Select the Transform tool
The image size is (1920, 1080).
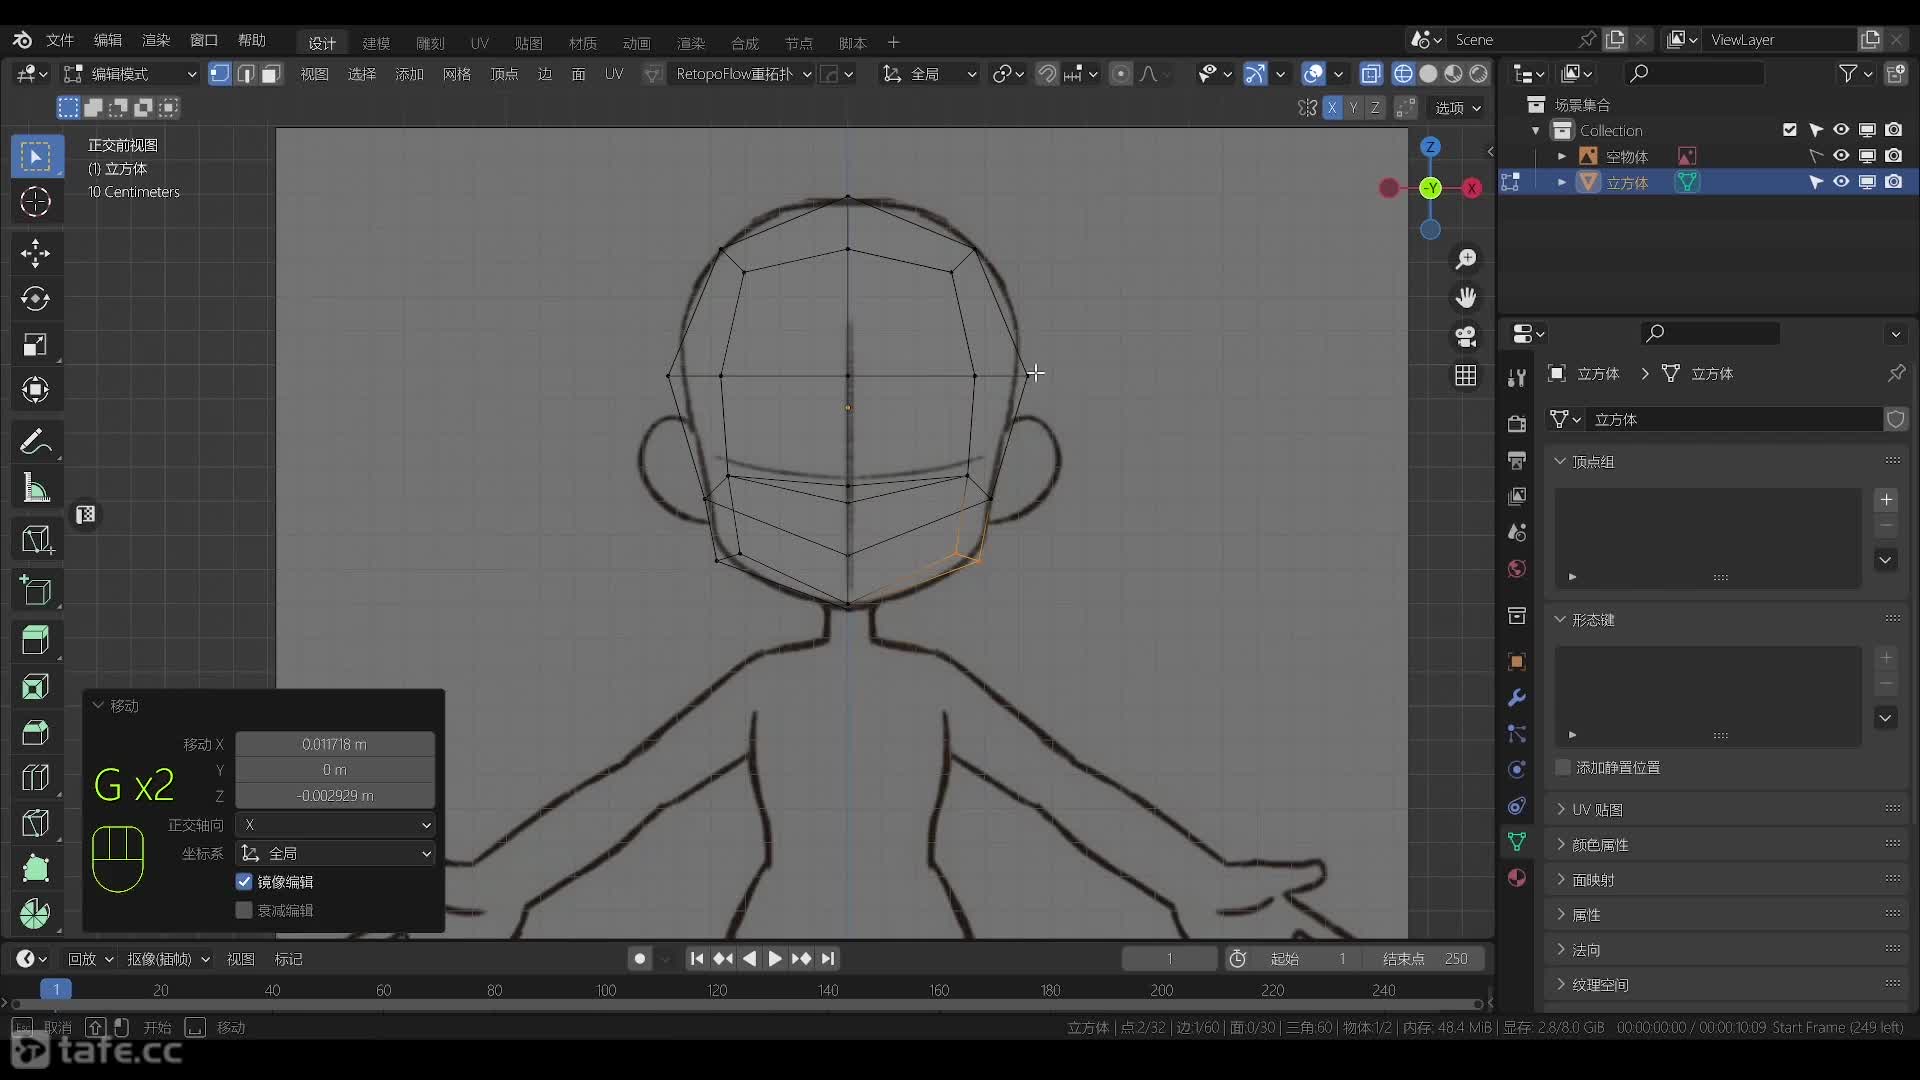[36, 390]
